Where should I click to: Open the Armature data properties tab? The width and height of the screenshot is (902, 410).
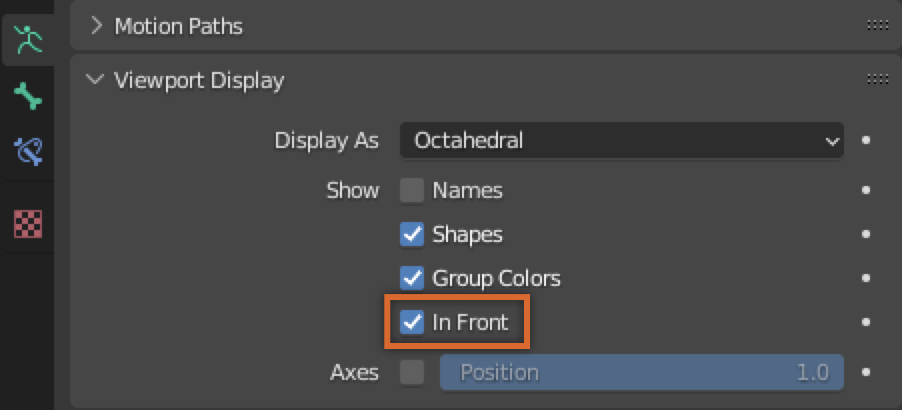(30, 41)
